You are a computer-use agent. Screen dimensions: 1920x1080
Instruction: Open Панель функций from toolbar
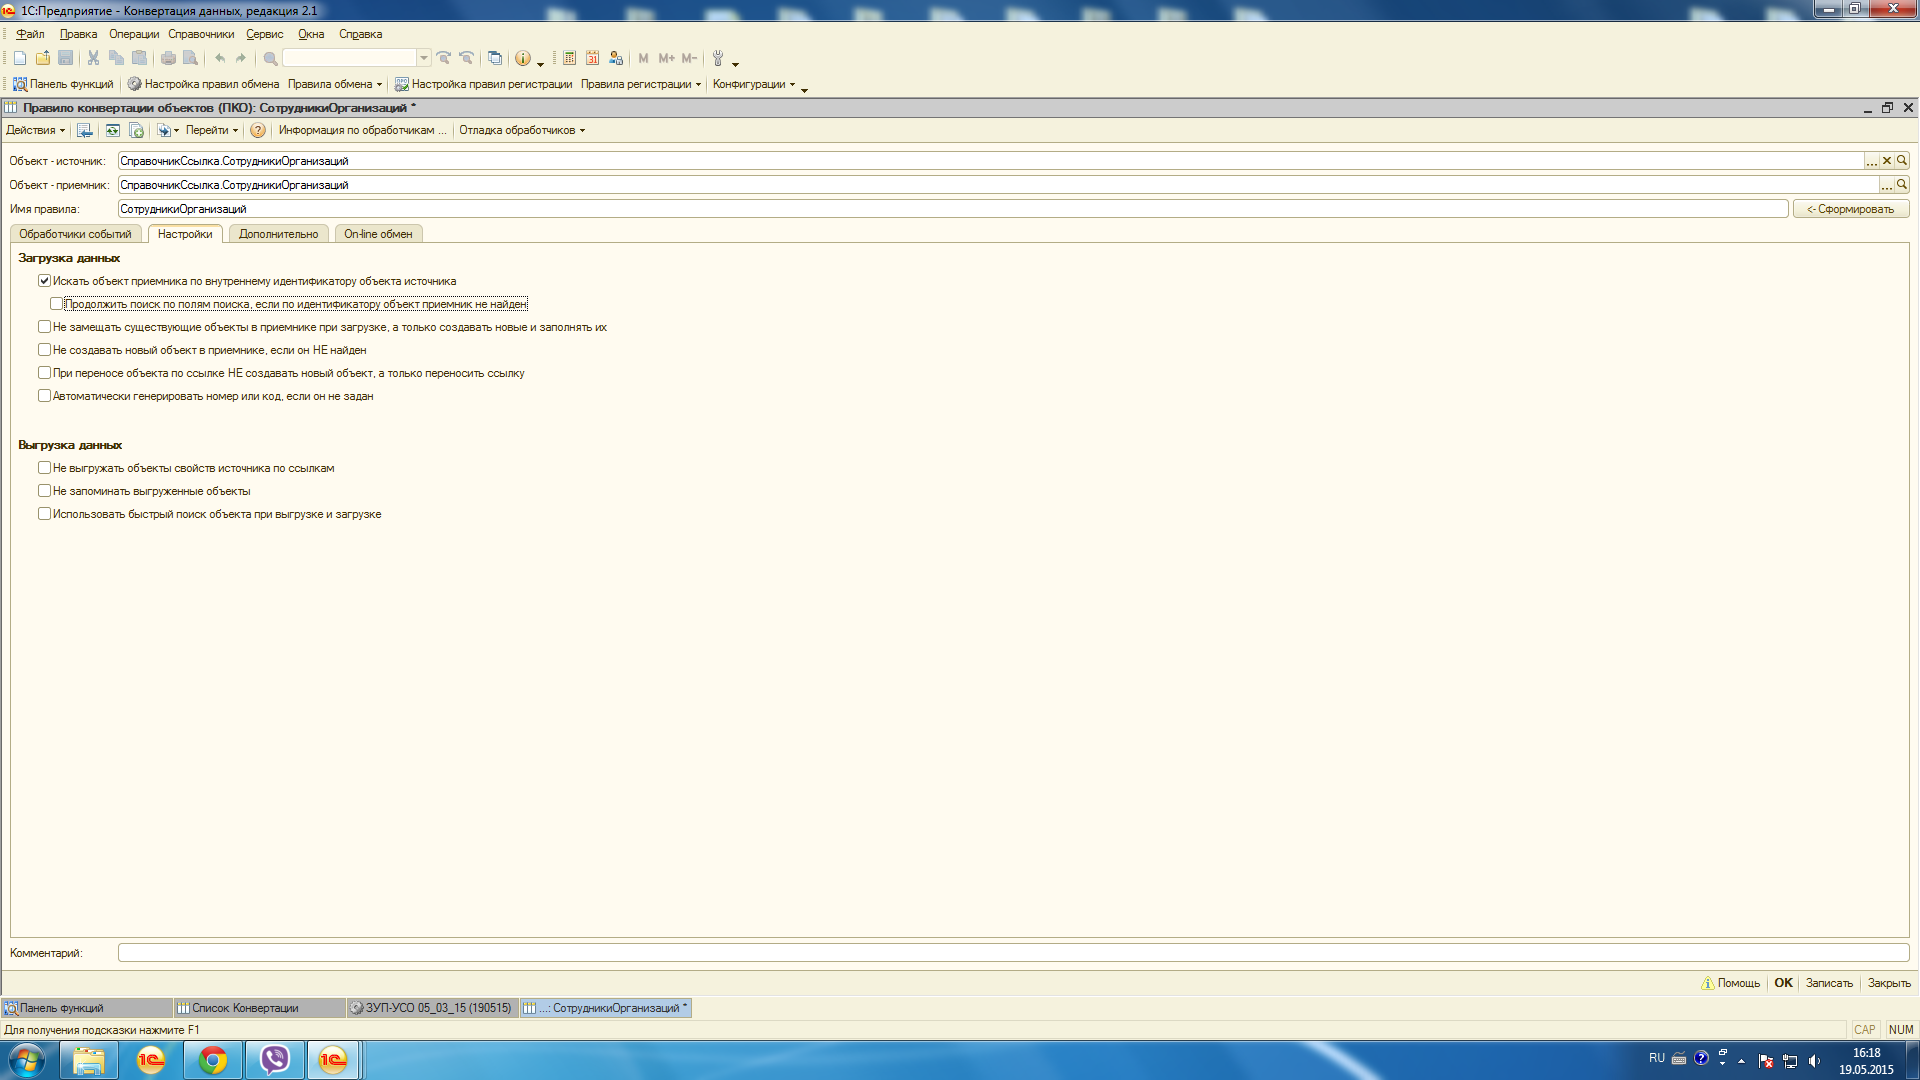click(64, 84)
